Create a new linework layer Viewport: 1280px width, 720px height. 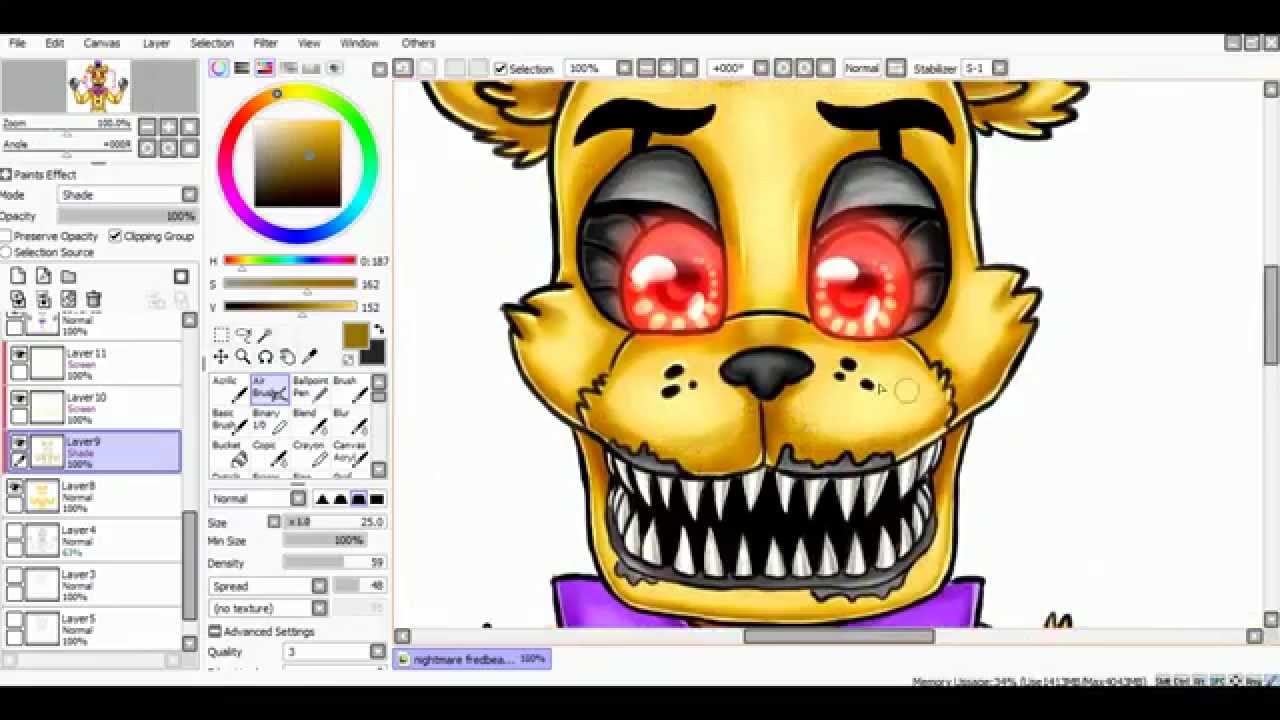(43, 276)
